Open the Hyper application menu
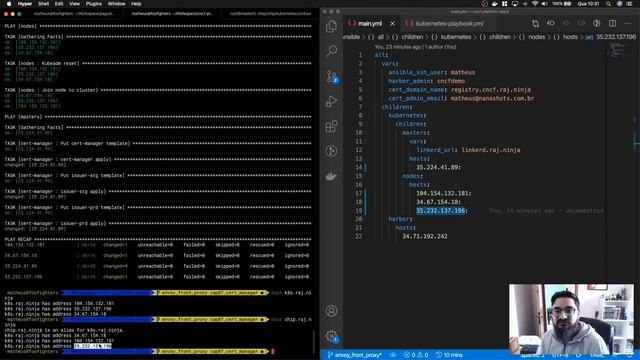Screen dimensions: 640x360 pos(25,4)
